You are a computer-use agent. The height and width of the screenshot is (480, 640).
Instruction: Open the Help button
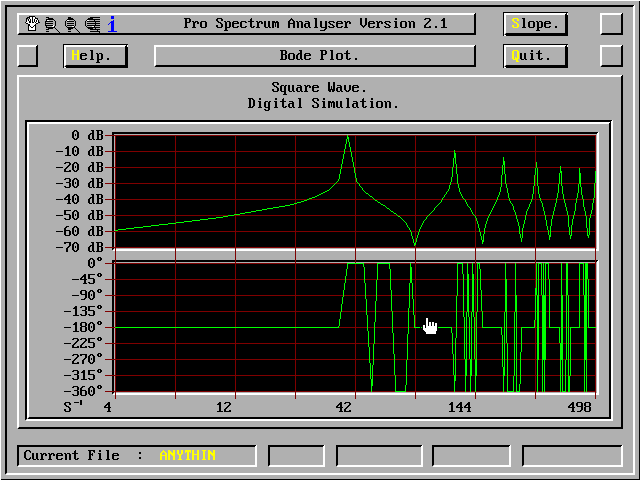[x=95, y=56]
